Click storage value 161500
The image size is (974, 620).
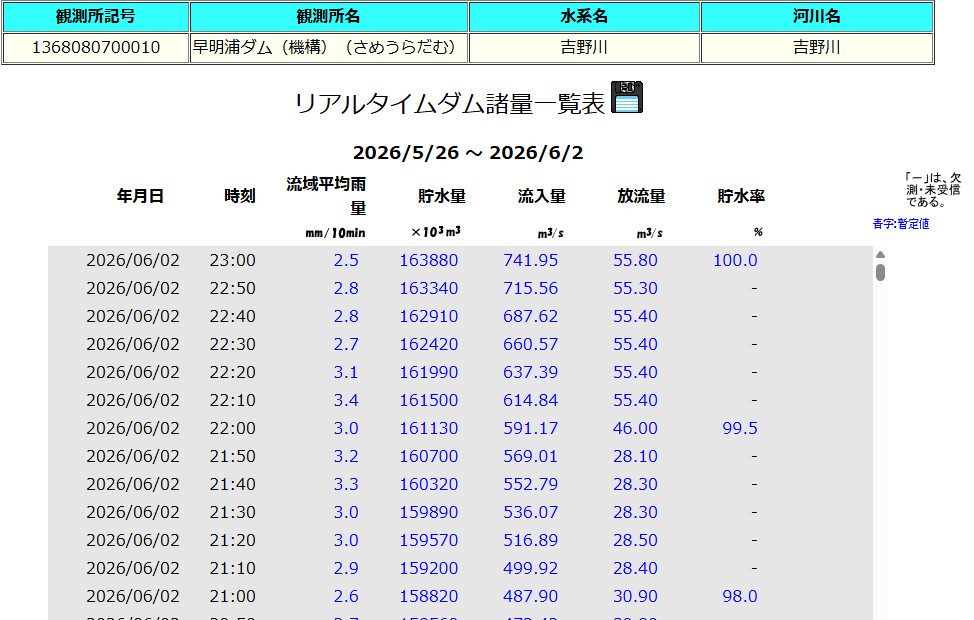pos(429,400)
